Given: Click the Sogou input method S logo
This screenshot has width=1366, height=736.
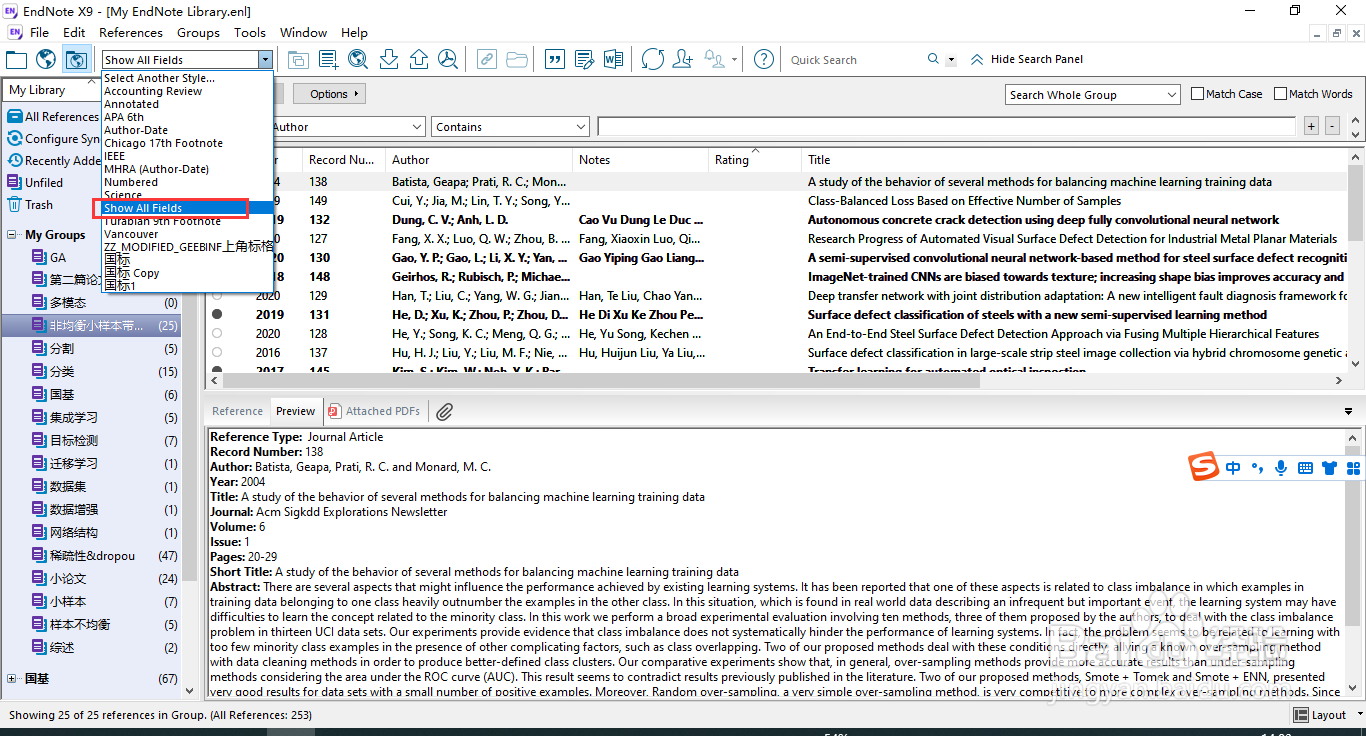Looking at the screenshot, I should (x=1204, y=467).
